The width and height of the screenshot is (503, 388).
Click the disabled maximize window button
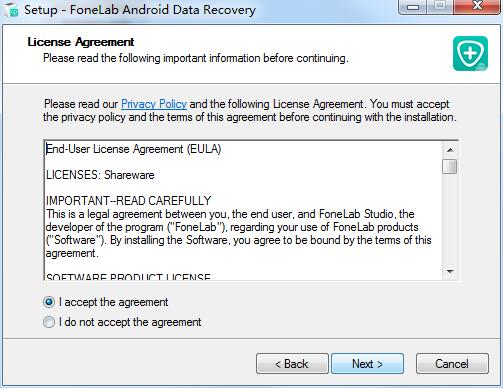[440, 7]
